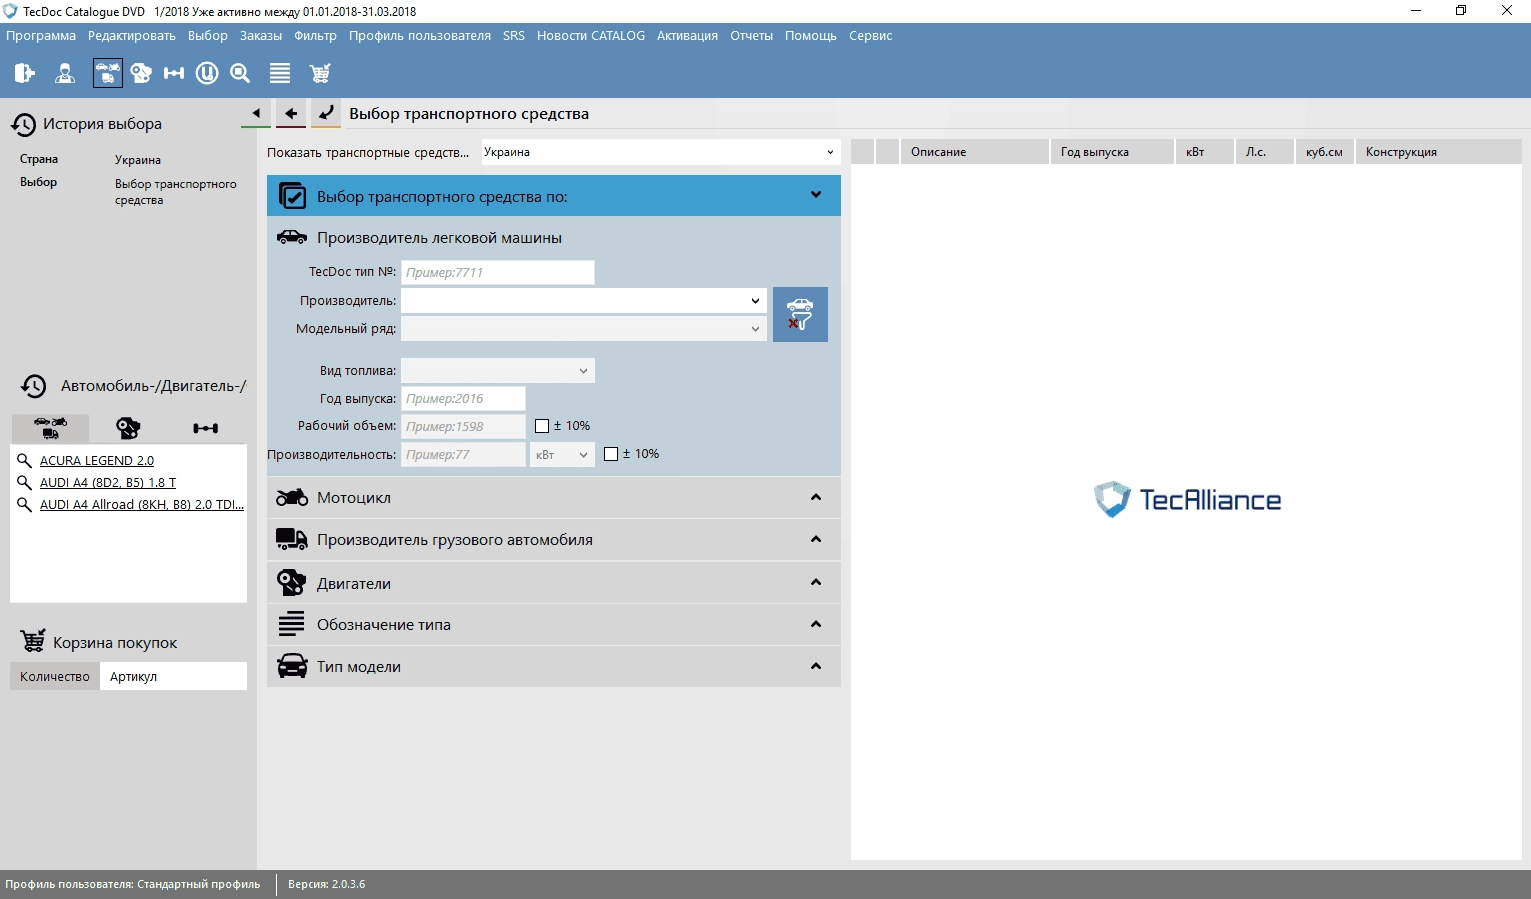
Task: Click the куб.см column header
Action: (x=1324, y=152)
